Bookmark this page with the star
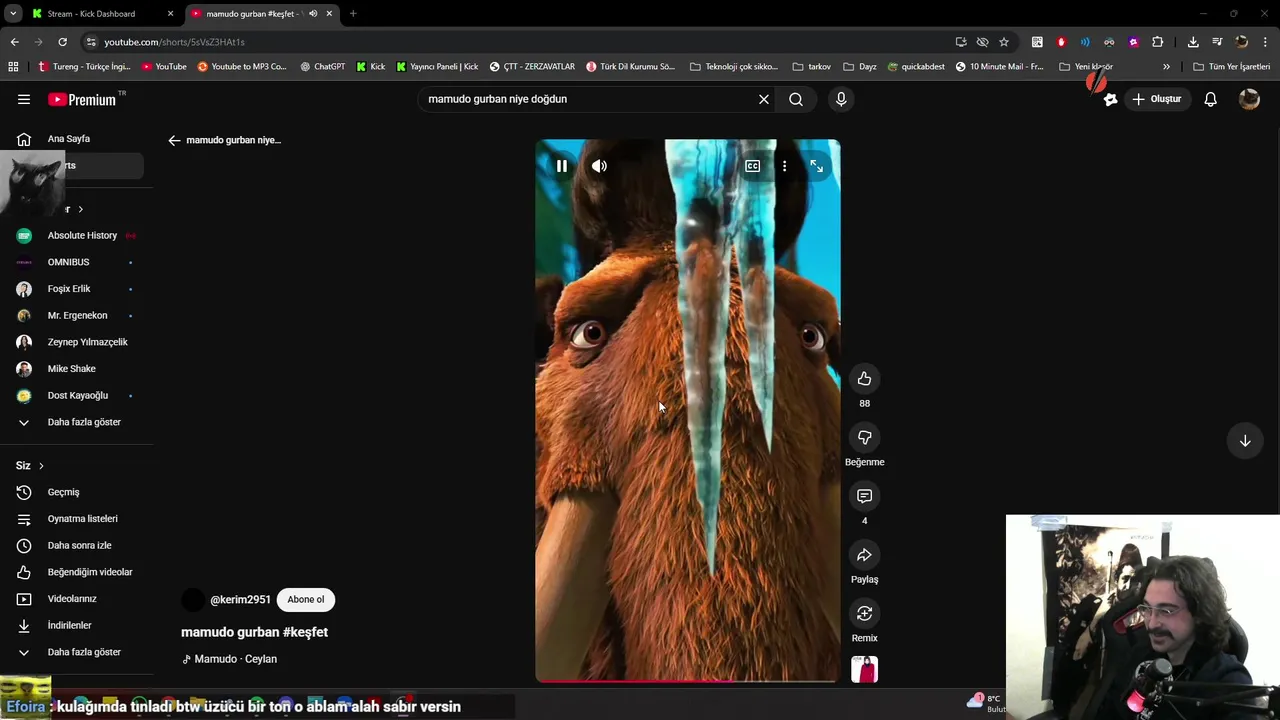This screenshot has height=720, width=1280. coord(1004,42)
